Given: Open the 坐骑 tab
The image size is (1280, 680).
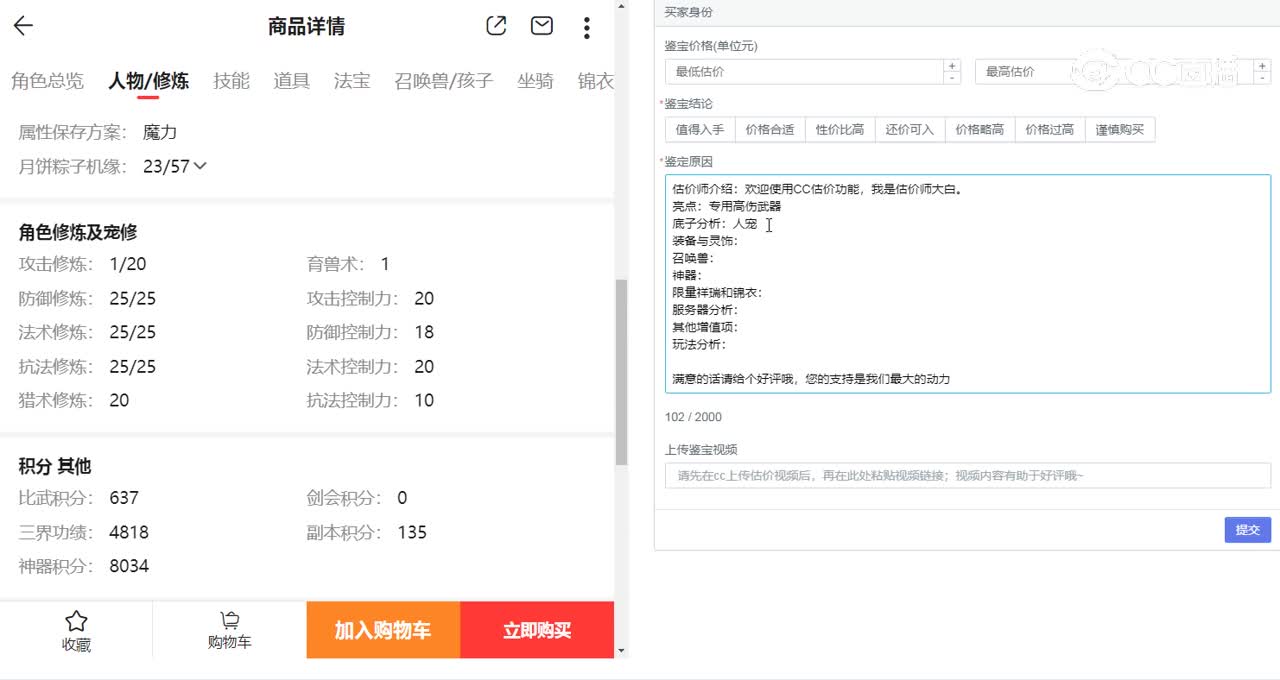Looking at the screenshot, I should pos(536,81).
